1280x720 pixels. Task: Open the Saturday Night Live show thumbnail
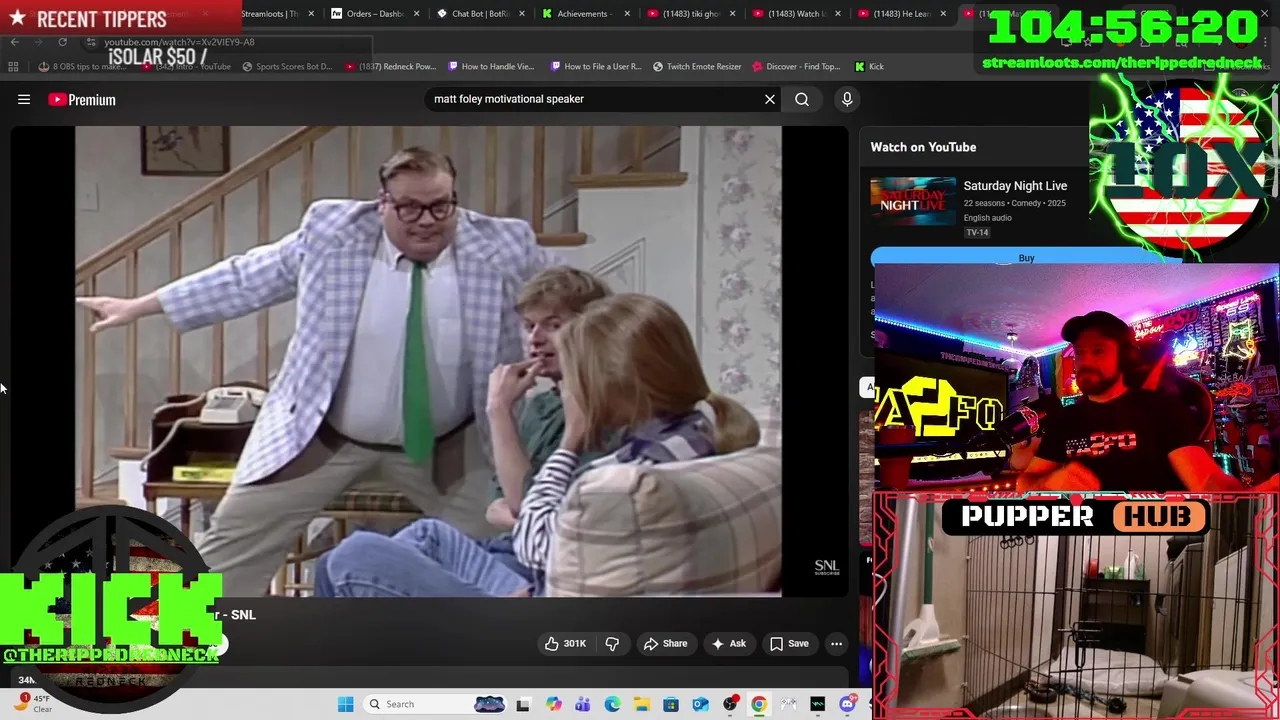pyautogui.click(x=912, y=202)
